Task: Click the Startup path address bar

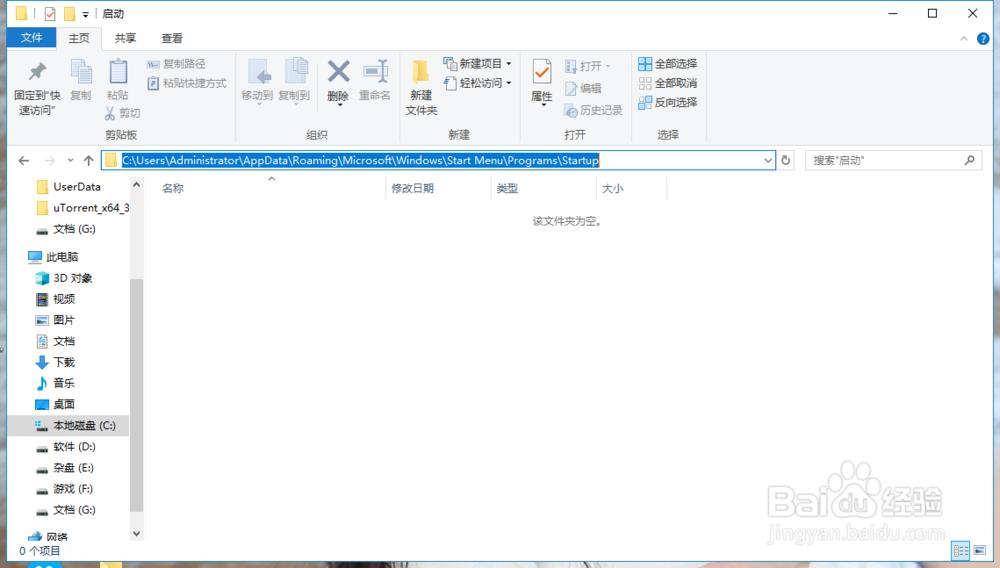Action: [438, 160]
